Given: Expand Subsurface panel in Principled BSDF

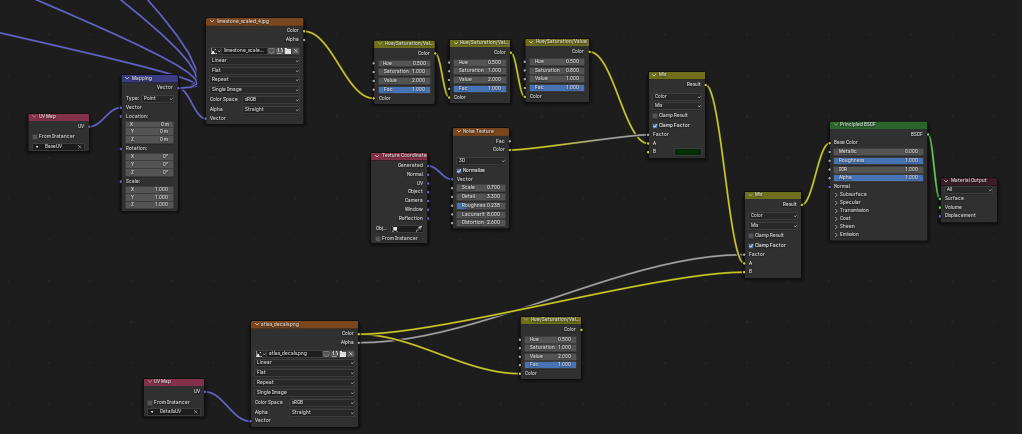Looking at the screenshot, I should [836, 194].
